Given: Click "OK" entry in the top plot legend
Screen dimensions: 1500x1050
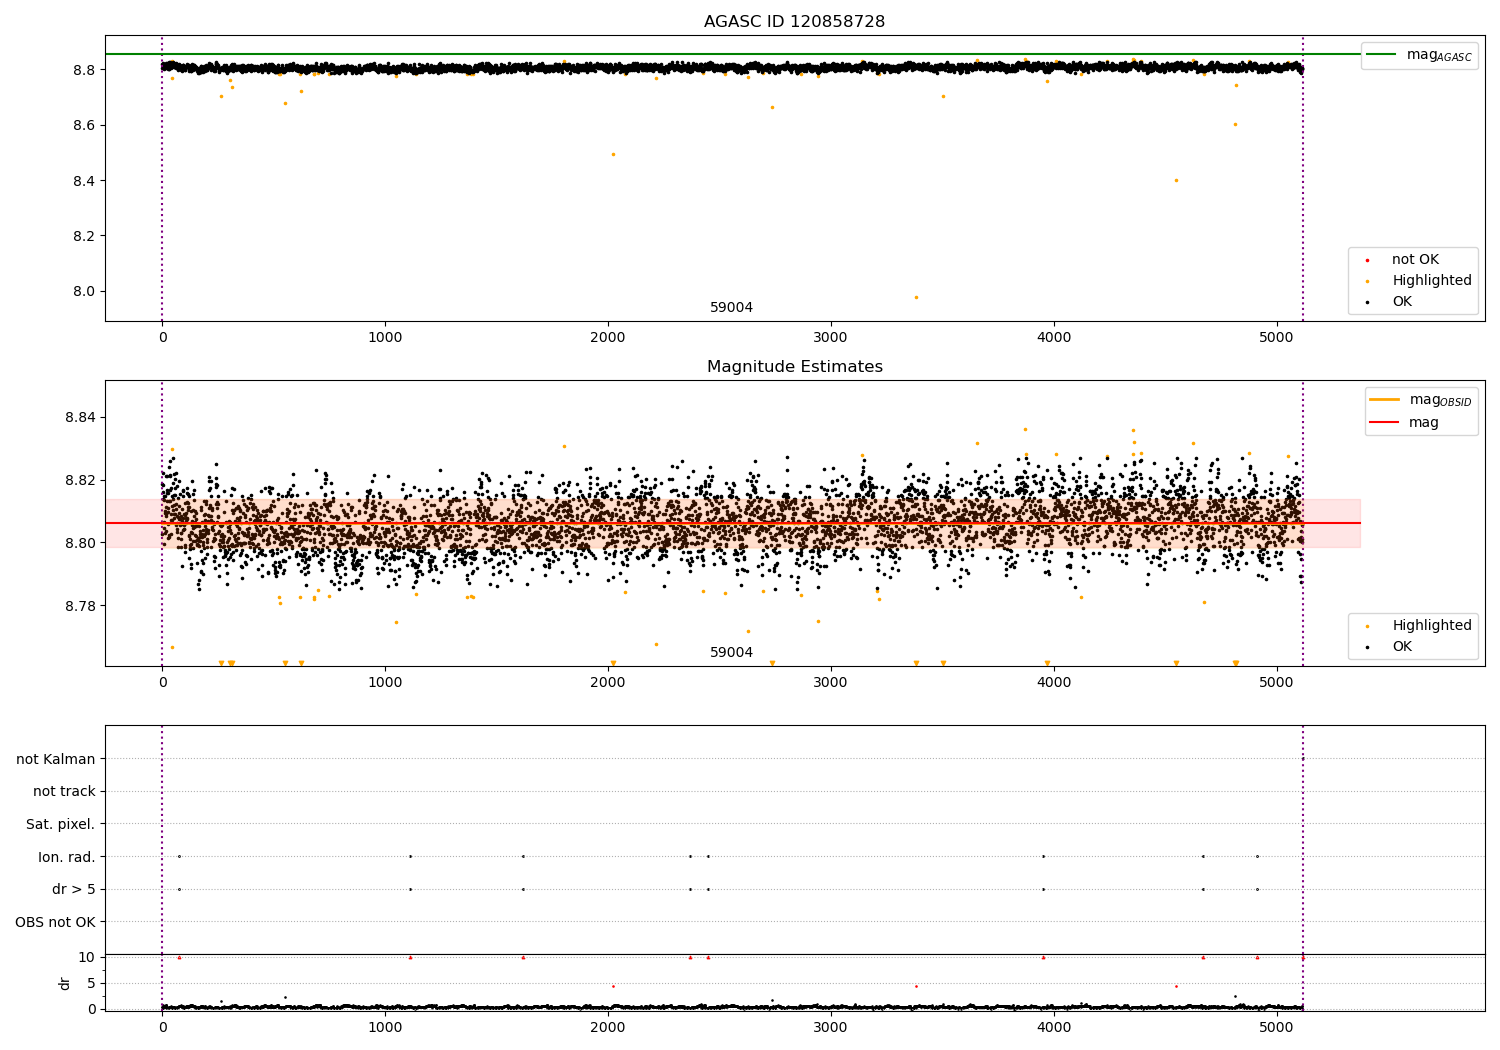Looking at the screenshot, I should [1401, 302].
